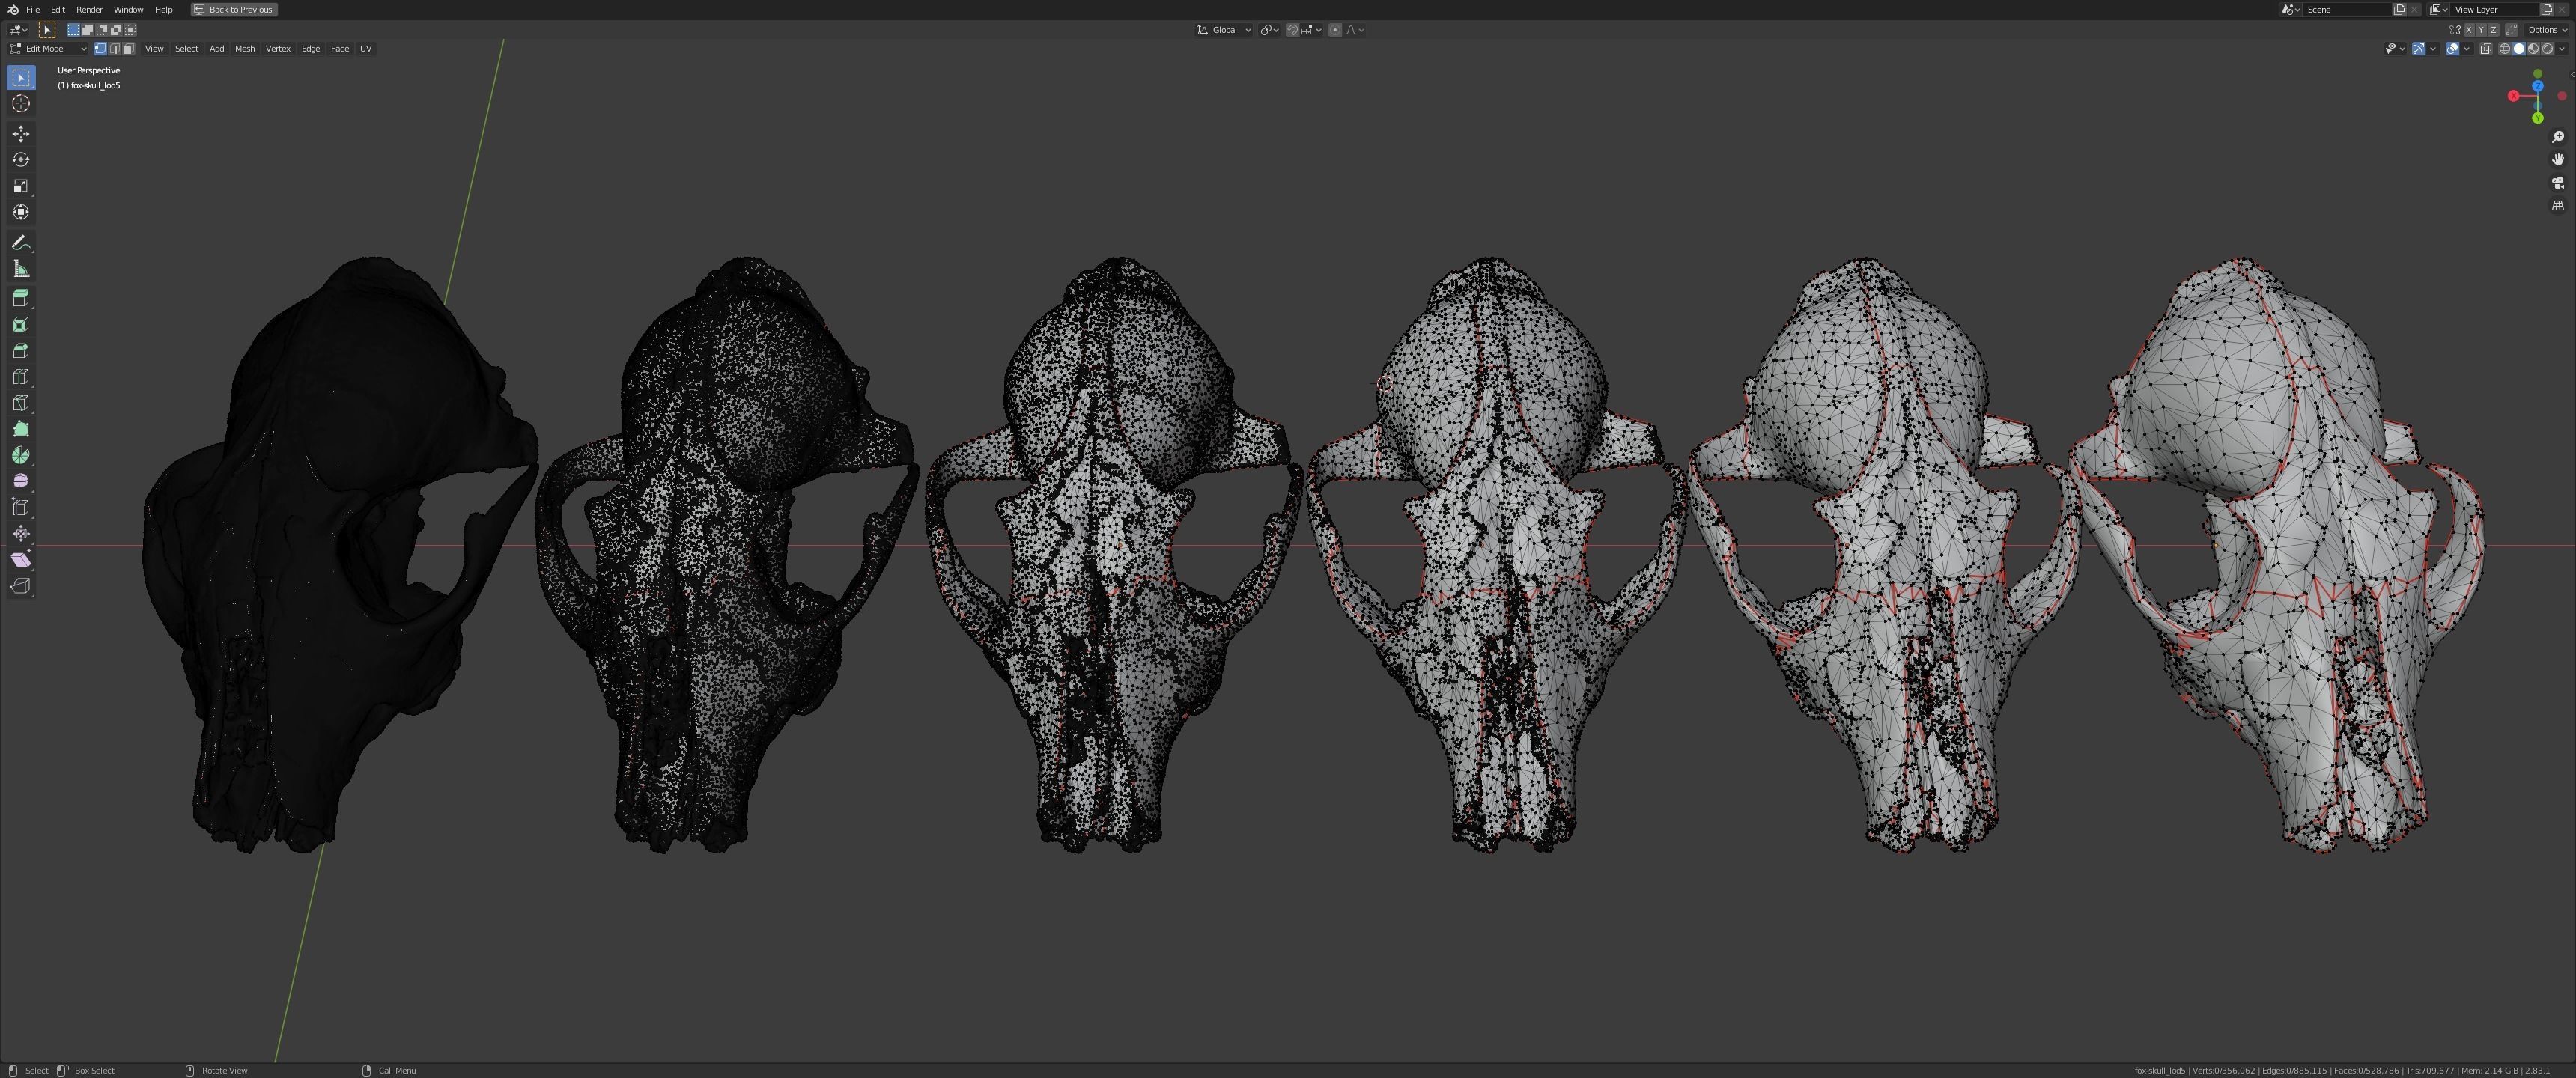Activate the Shrink/Fatten tool
Viewport: 2576px width, 1078px height.
(x=21, y=534)
